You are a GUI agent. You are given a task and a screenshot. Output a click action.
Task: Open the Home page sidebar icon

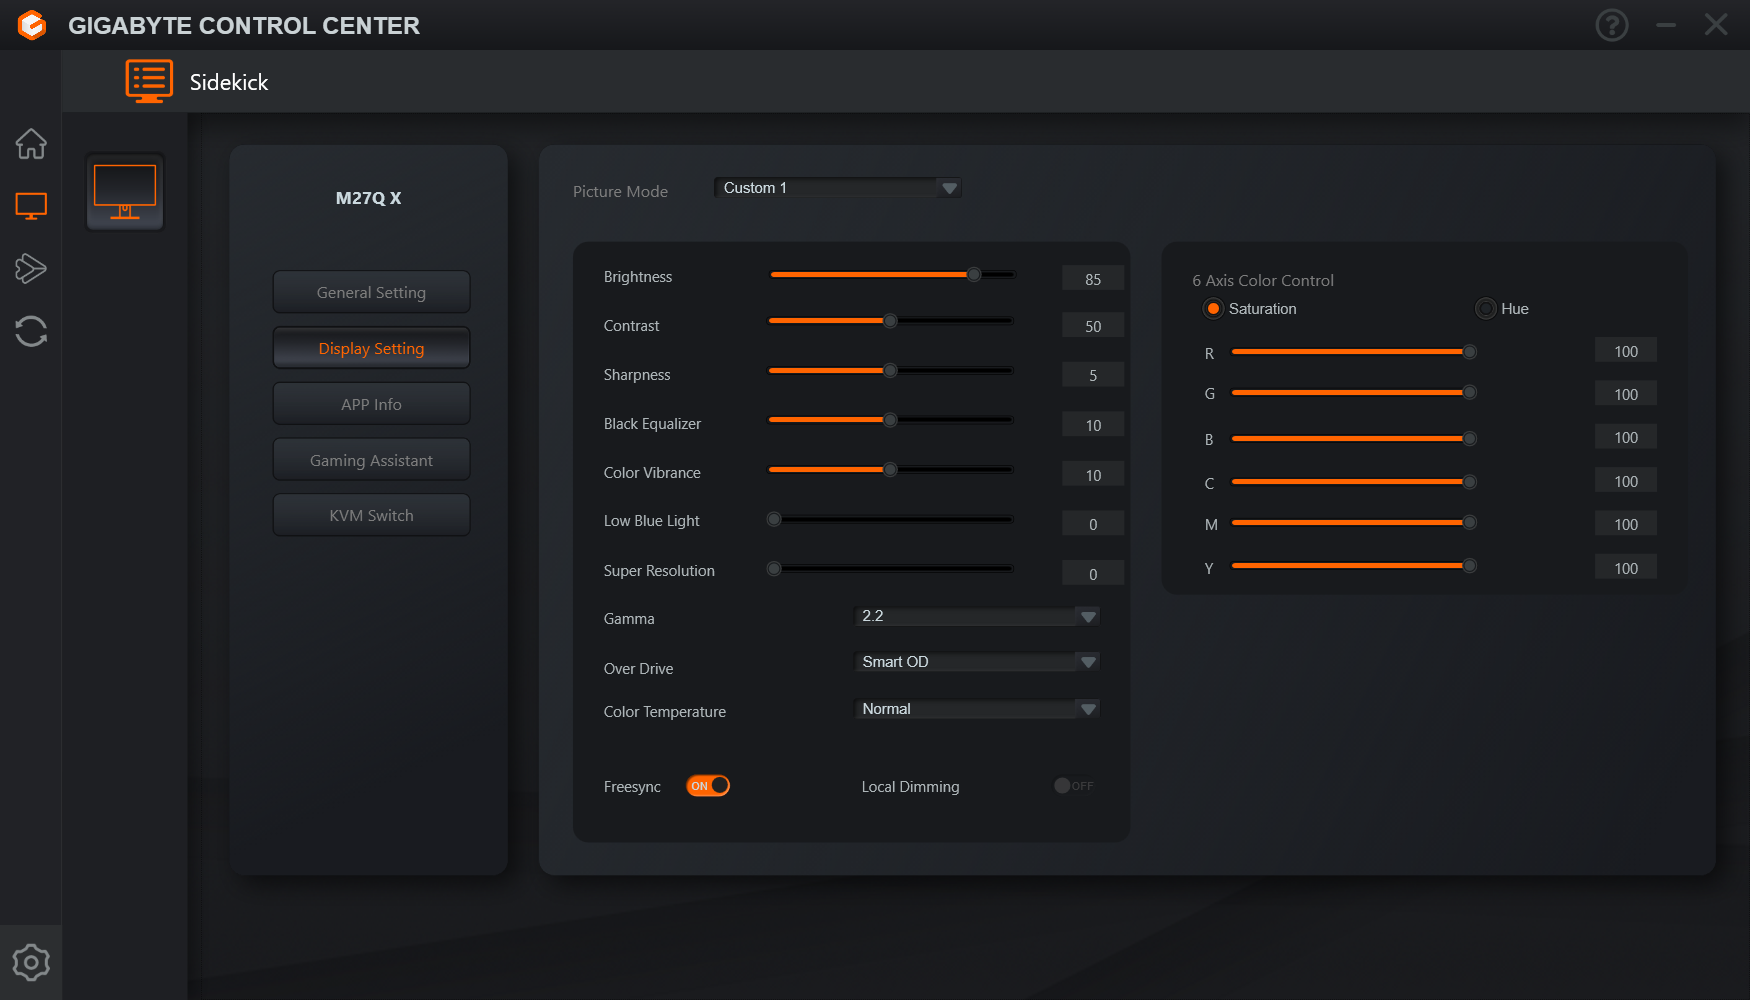tap(31, 144)
